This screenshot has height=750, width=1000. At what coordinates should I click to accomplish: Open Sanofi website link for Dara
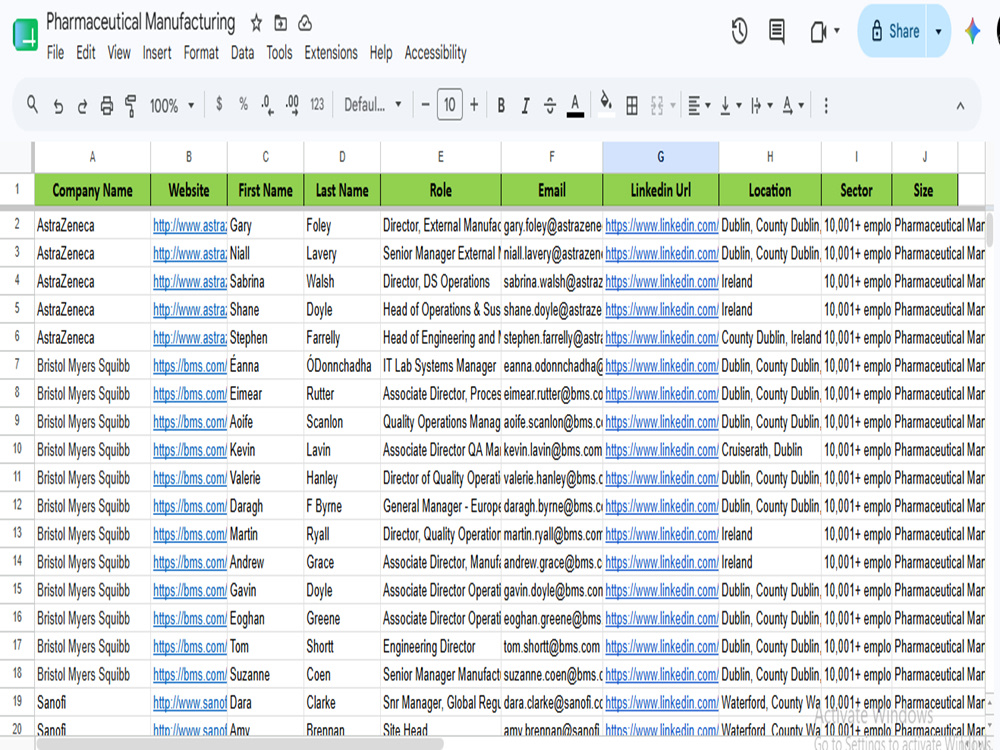(x=189, y=703)
